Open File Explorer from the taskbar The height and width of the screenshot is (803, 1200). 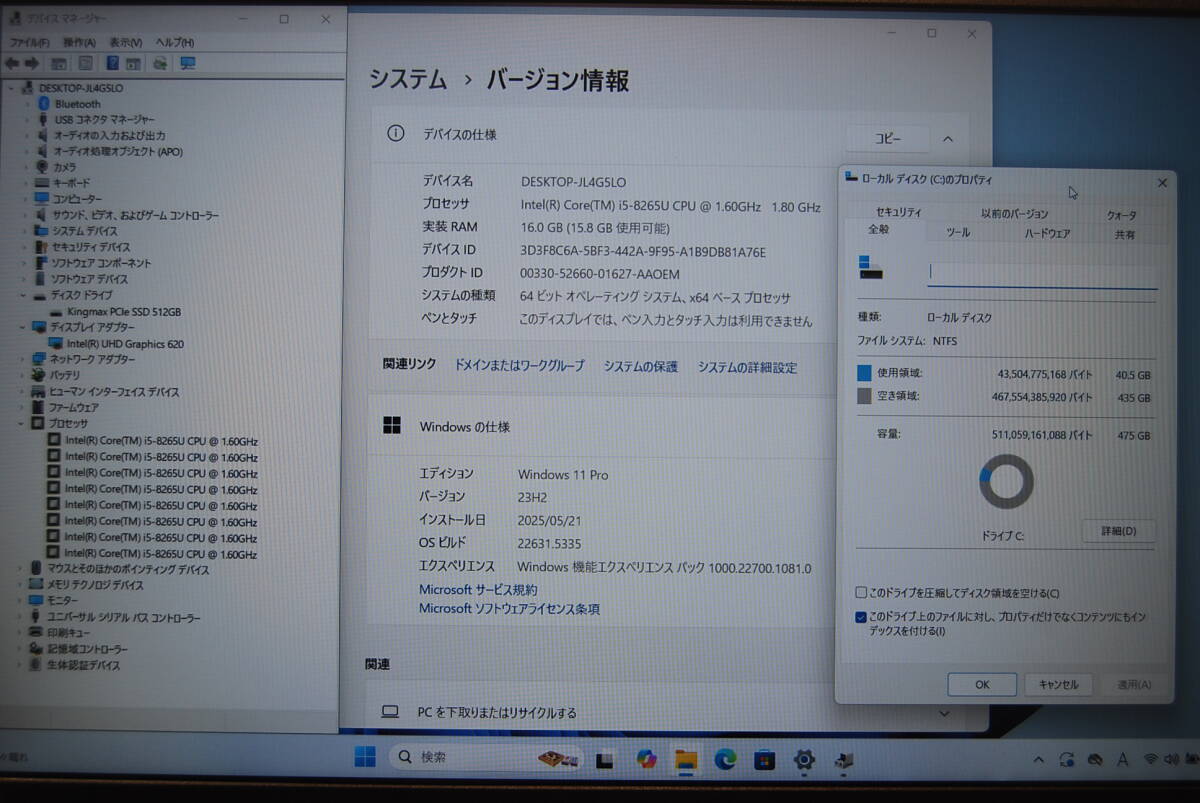(x=686, y=760)
